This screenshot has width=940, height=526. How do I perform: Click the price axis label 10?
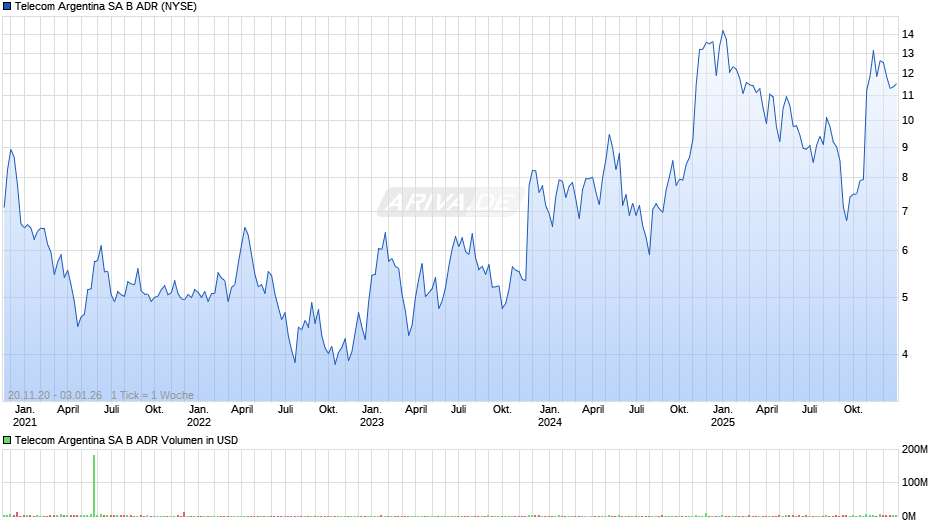[908, 120]
